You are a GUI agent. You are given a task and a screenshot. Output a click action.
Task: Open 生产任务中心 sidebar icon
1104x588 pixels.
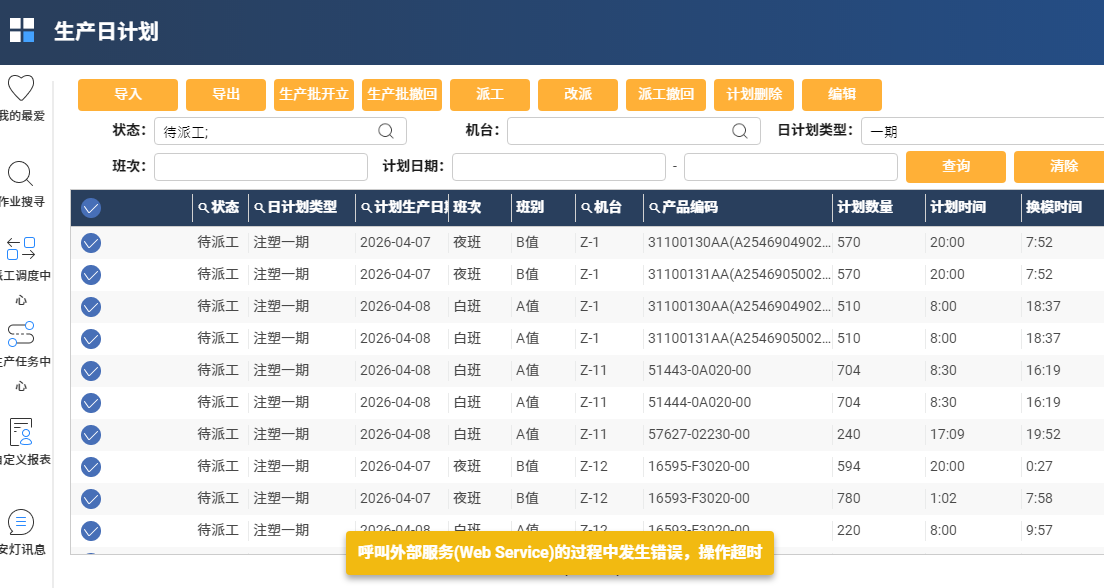21,334
